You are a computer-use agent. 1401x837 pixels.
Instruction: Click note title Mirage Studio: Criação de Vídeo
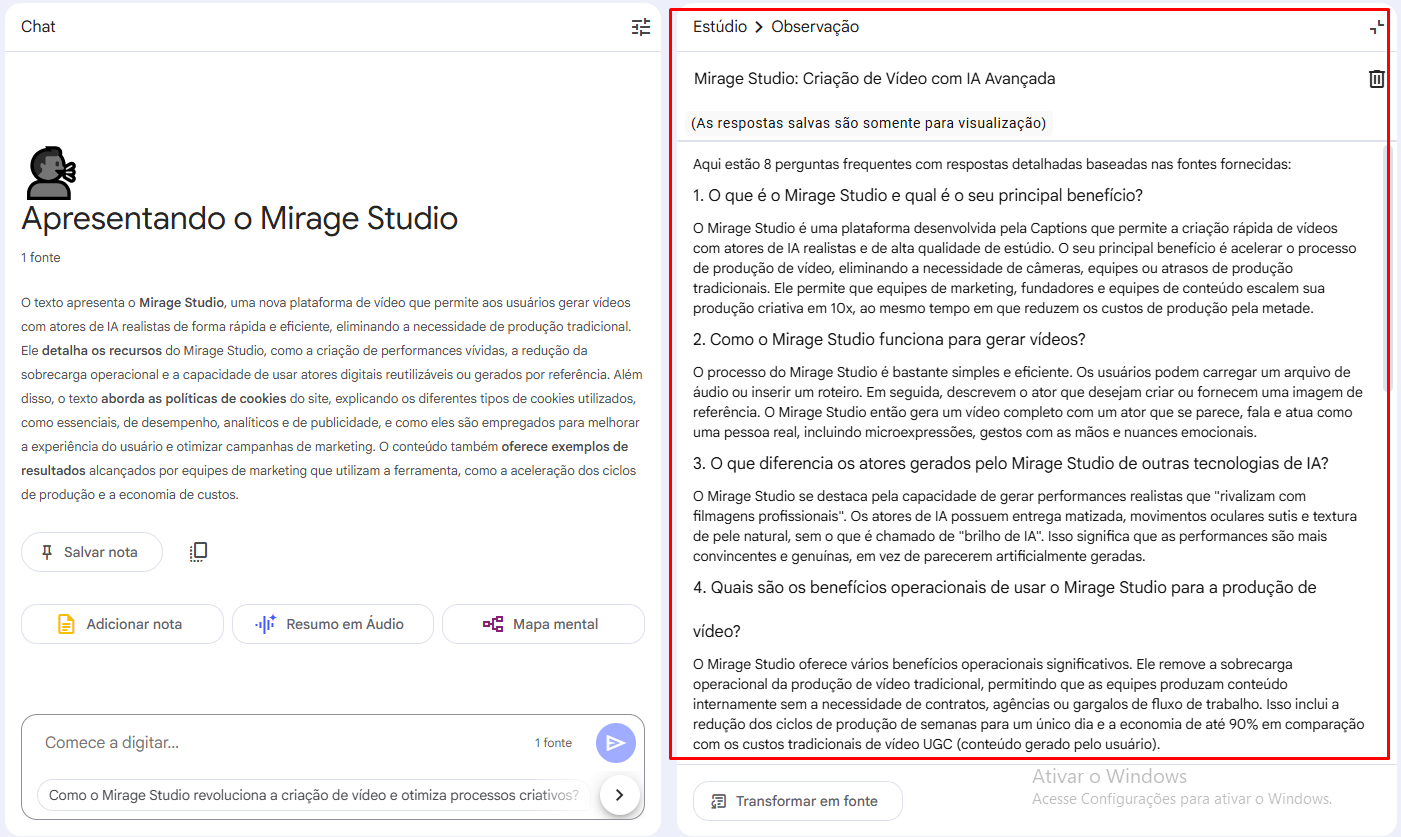(874, 79)
